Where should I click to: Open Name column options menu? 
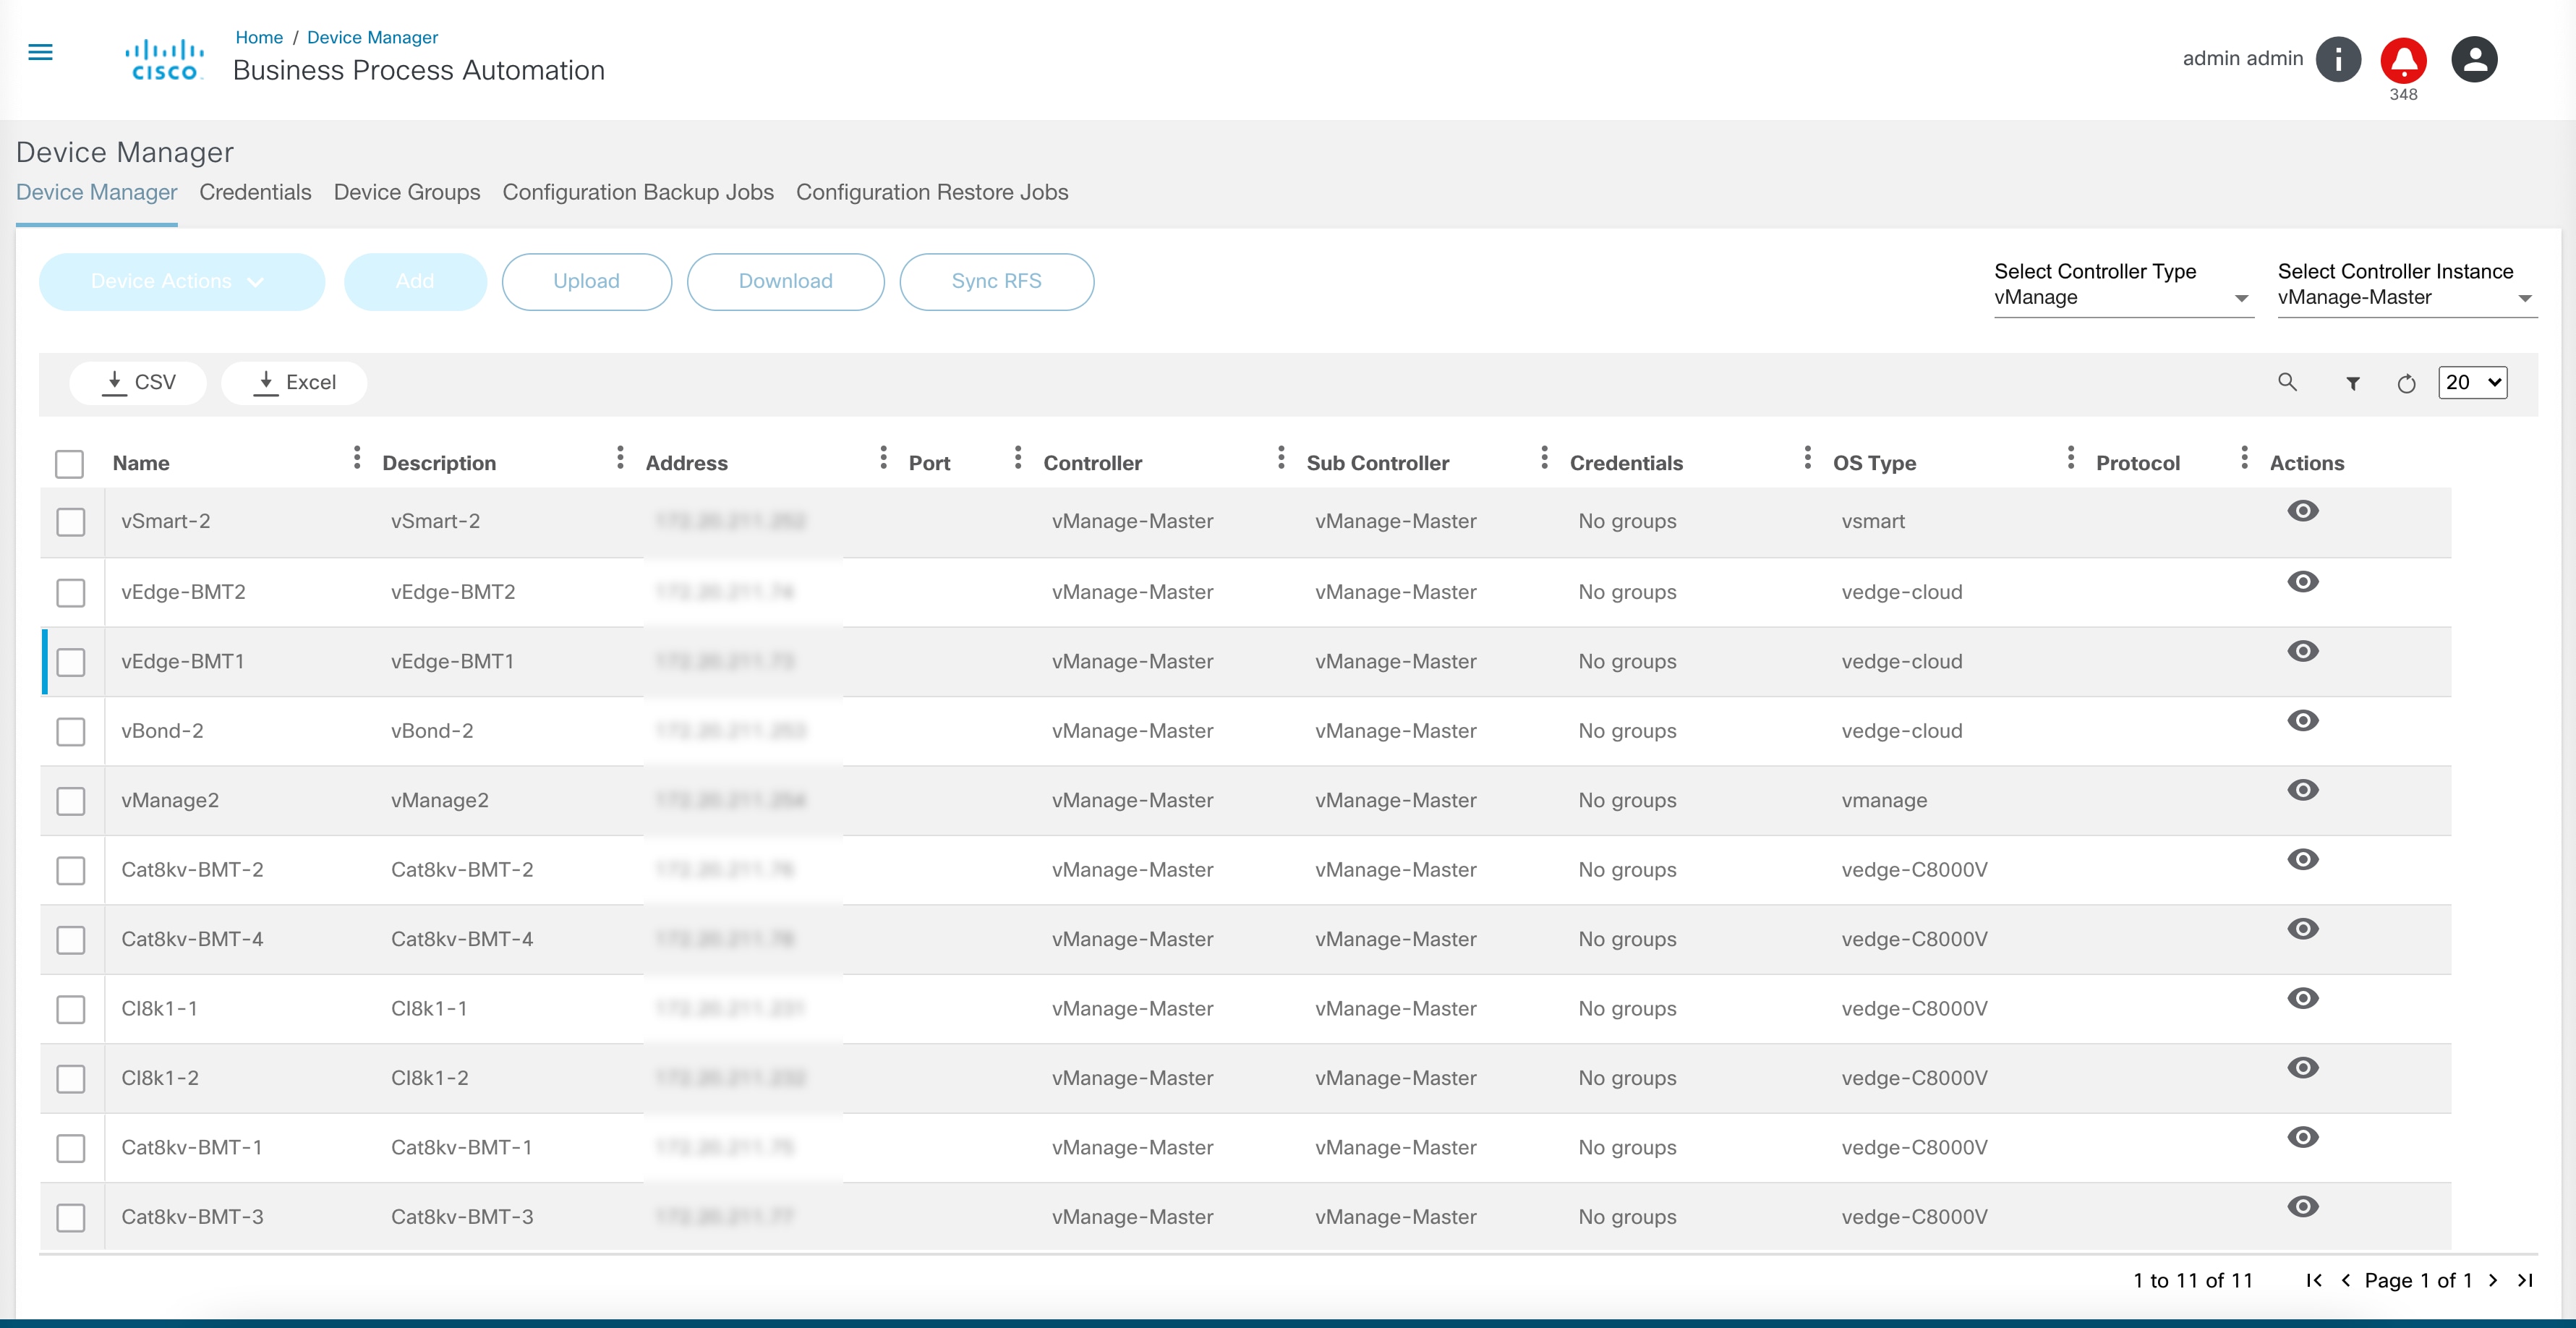pyautogui.click(x=357, y=458)
